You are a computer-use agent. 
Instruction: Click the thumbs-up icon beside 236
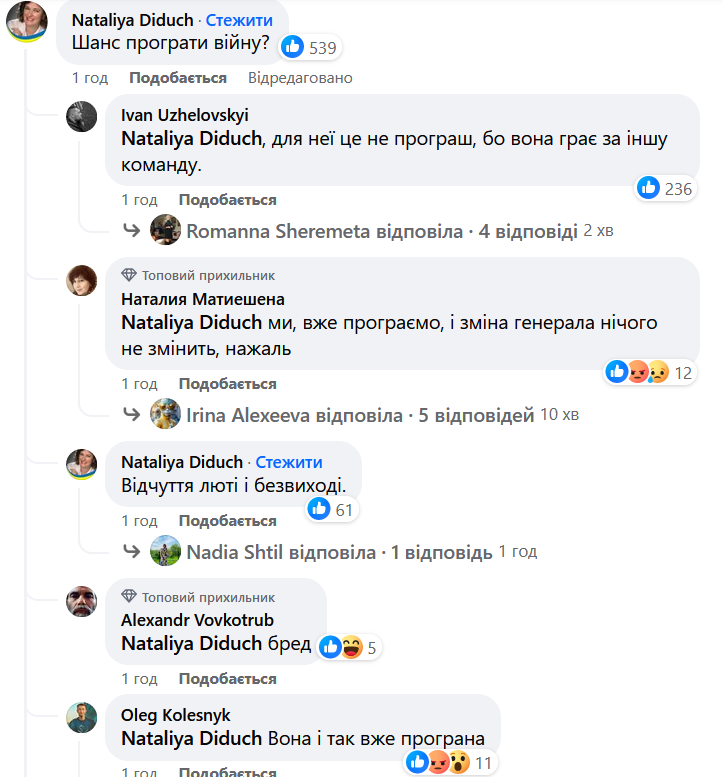tap(649, 188)
